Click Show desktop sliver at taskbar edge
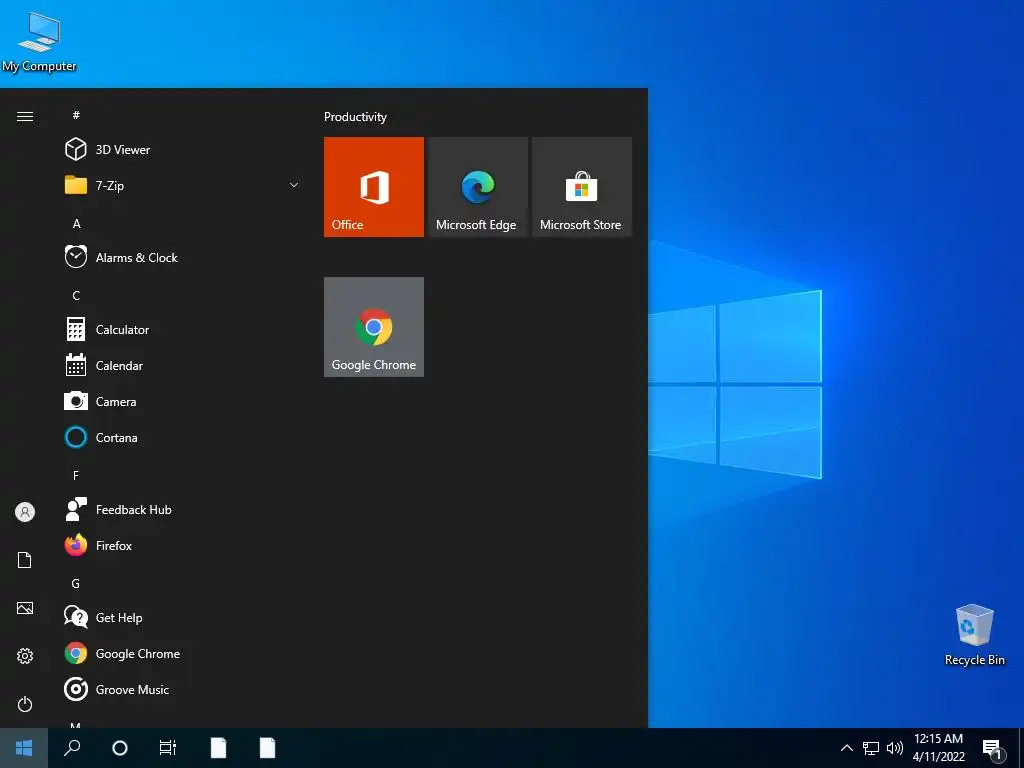This screenshot has height=768, width=1024. (x=1021, y=748)
